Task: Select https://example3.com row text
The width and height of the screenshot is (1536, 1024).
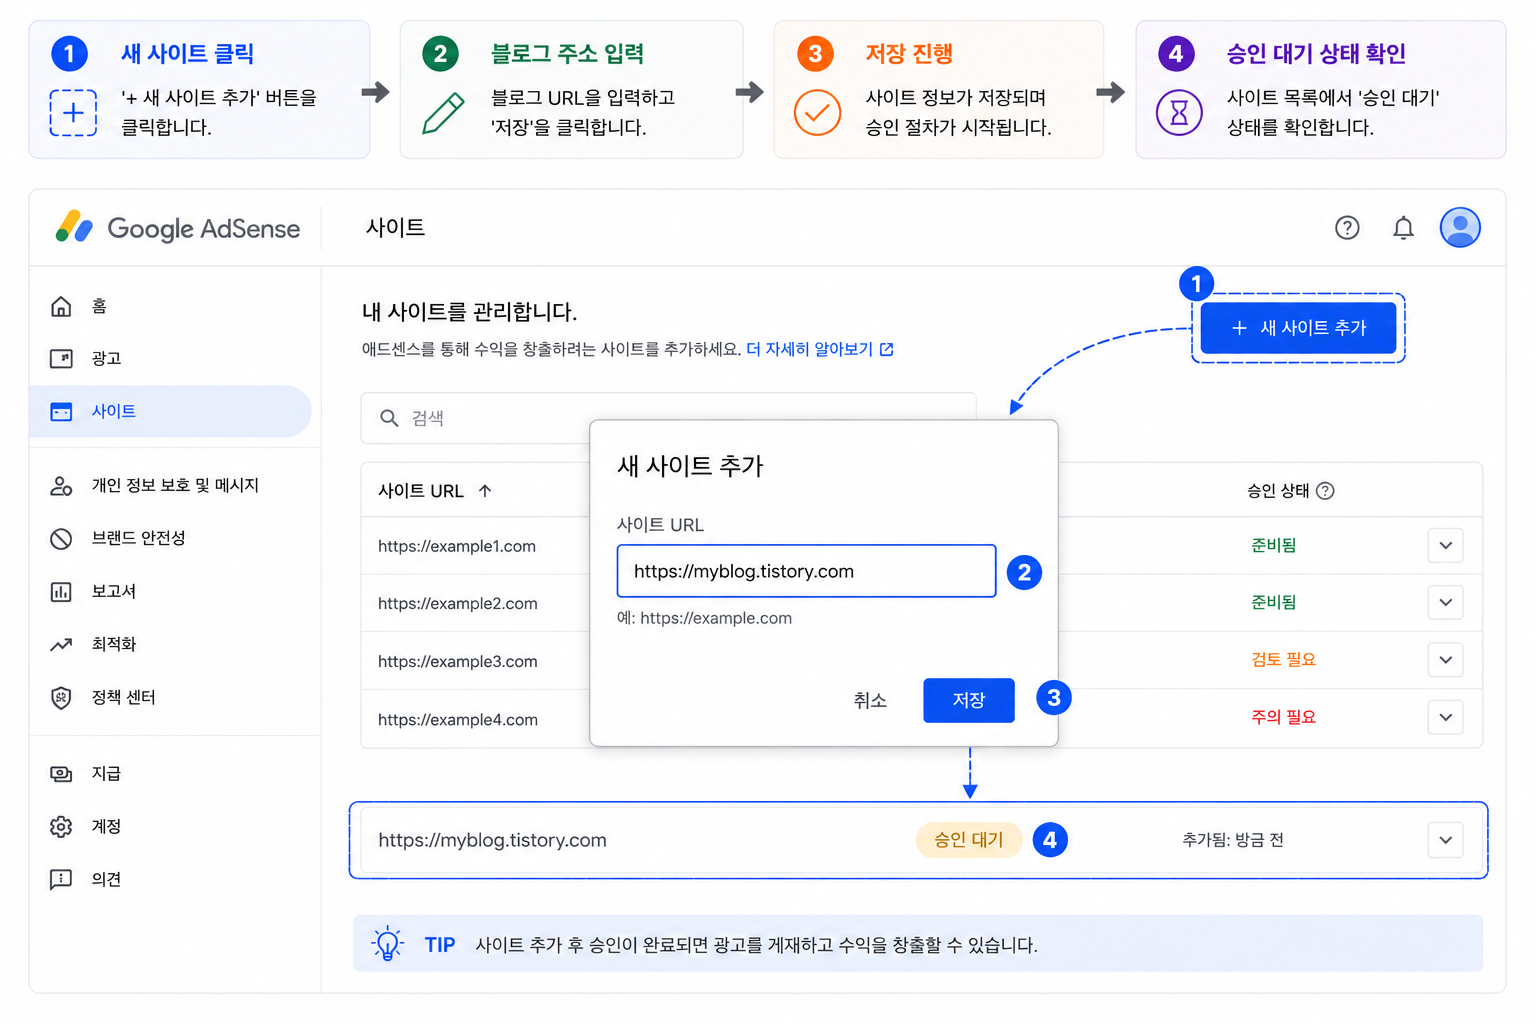Action: (458, 661)
